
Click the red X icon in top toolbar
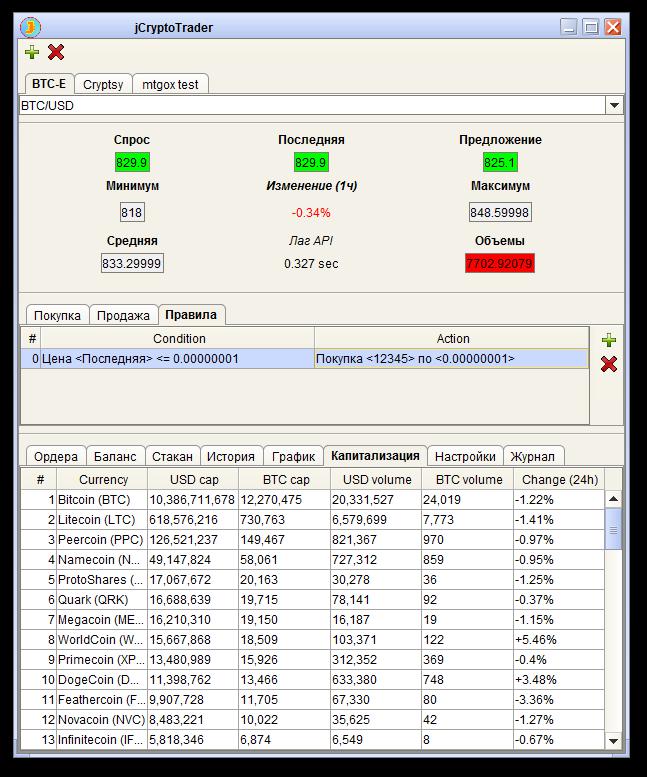coord(56,52)
